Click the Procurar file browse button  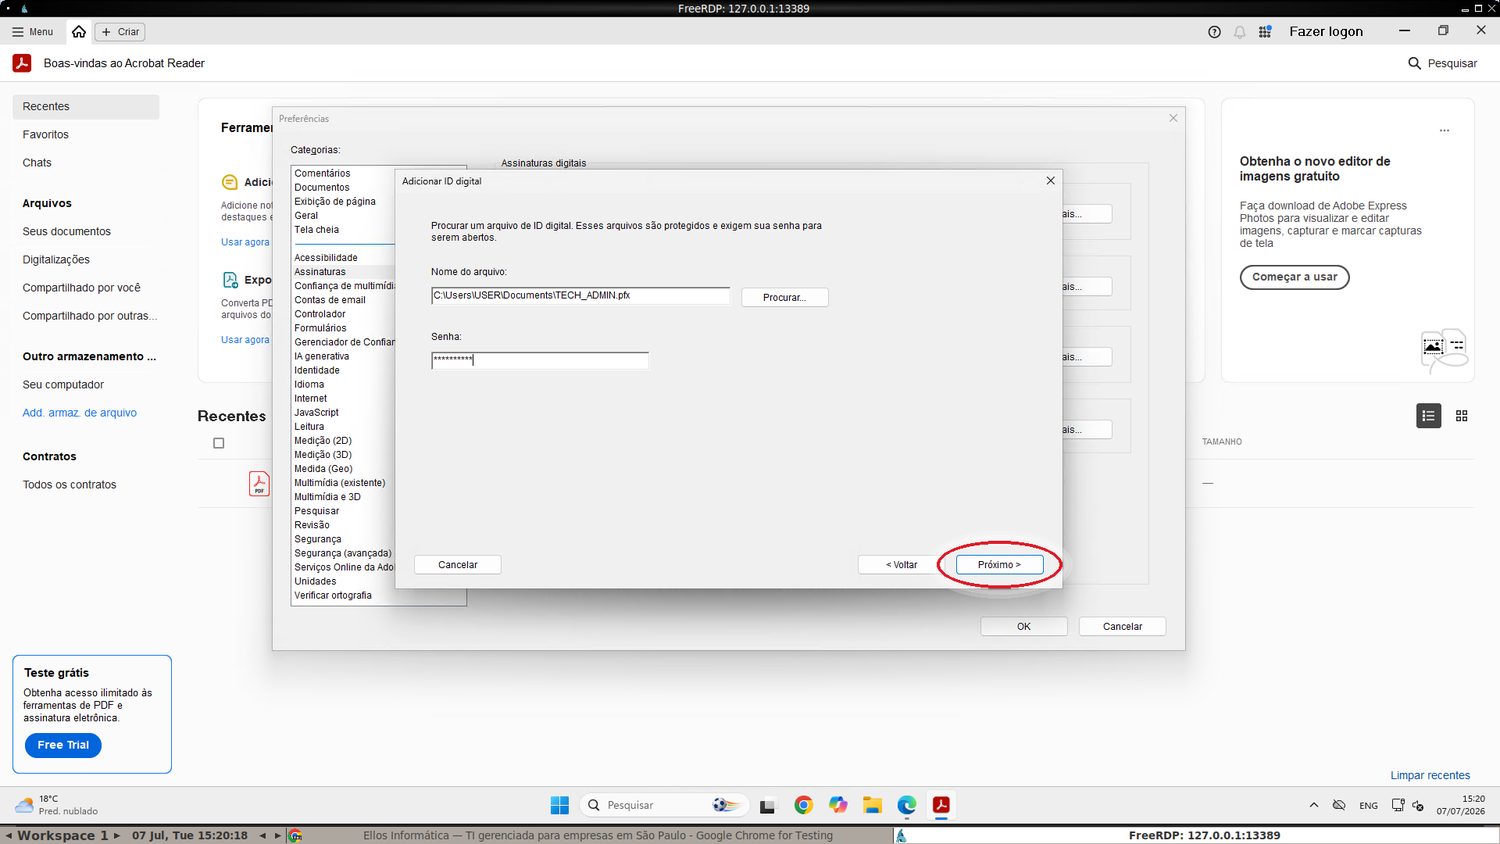pos(784,297)
